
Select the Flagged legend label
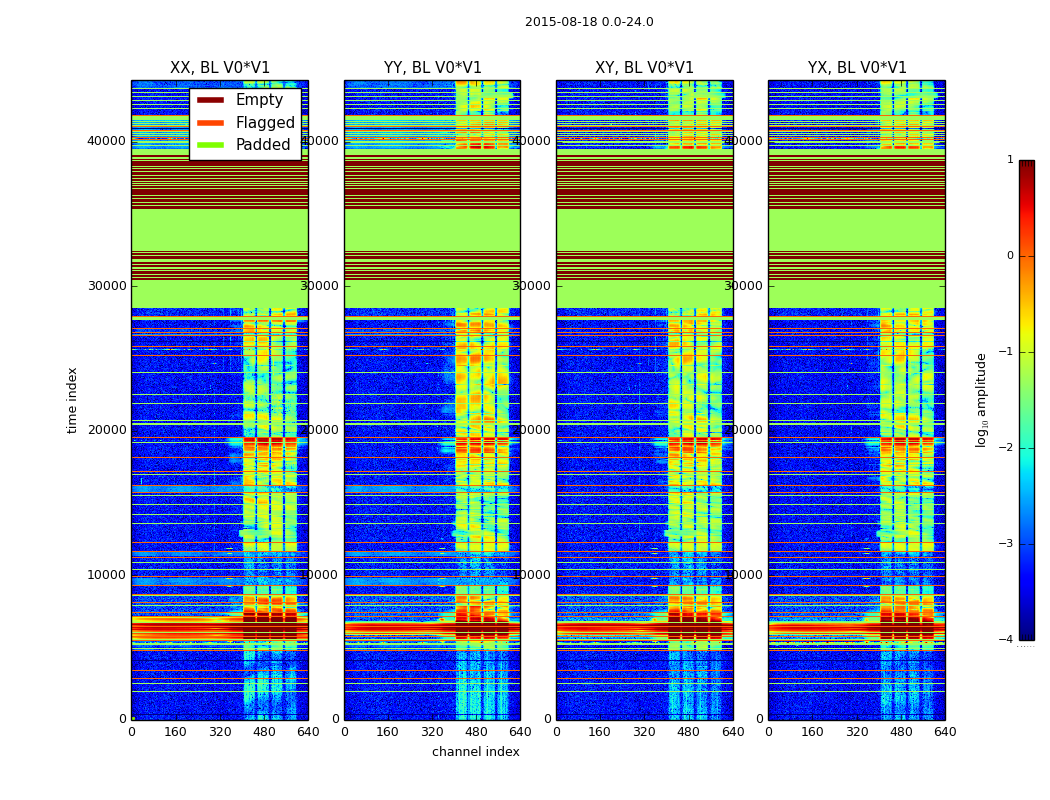tap(265, 123)
